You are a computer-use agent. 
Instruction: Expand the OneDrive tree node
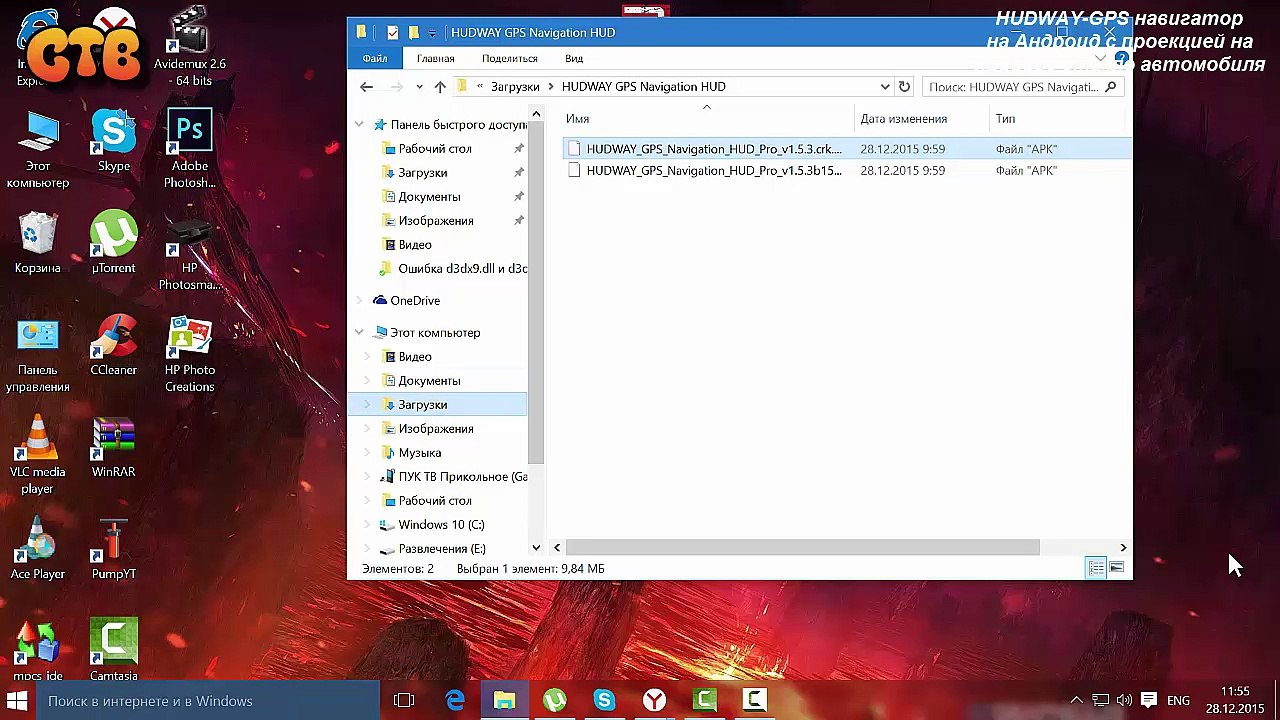360,301
